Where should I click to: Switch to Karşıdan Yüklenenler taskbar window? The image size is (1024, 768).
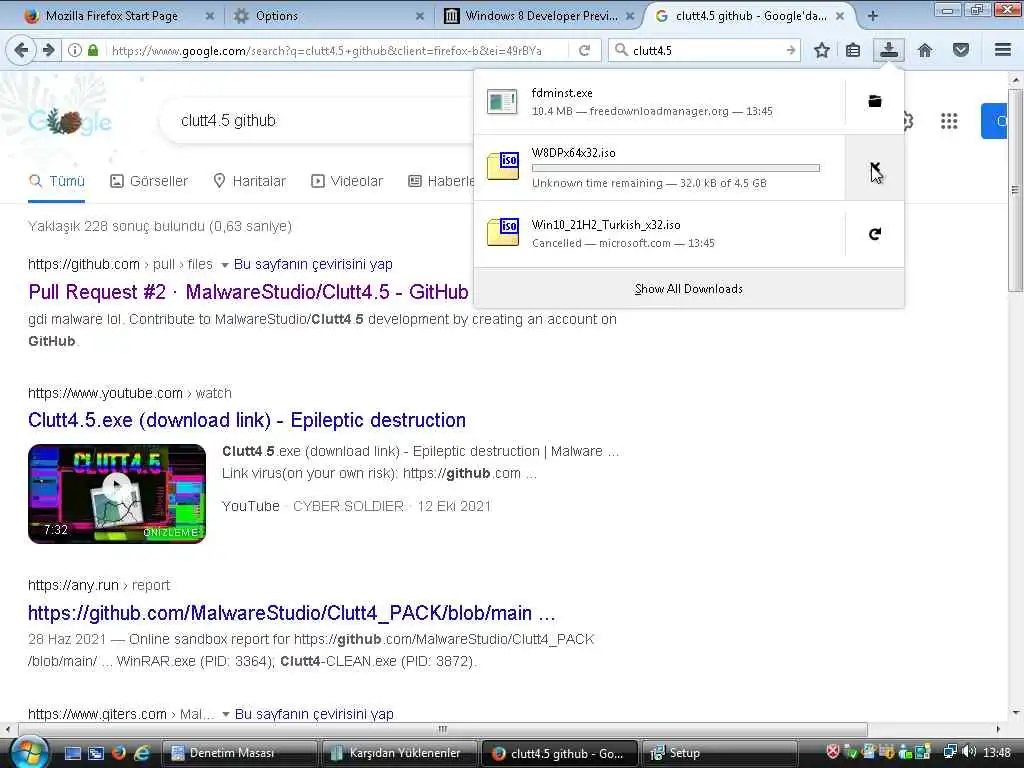click(399, 754)
